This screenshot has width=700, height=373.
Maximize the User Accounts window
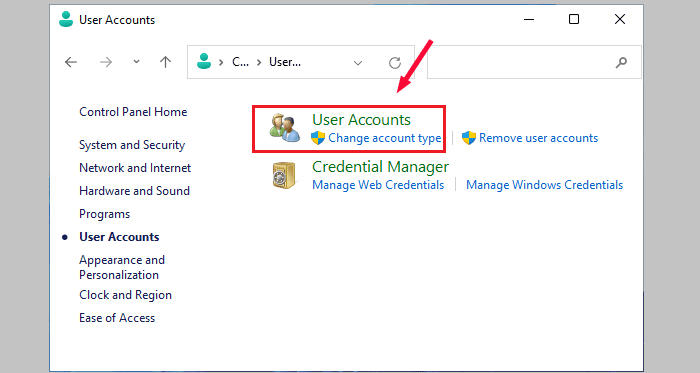coord(574,19)
